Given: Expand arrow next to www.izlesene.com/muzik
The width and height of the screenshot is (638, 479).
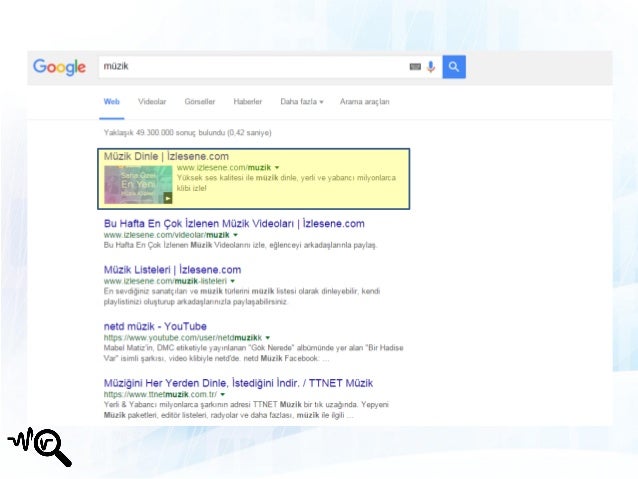Looking at the screenshot, I should pos(277,168).
